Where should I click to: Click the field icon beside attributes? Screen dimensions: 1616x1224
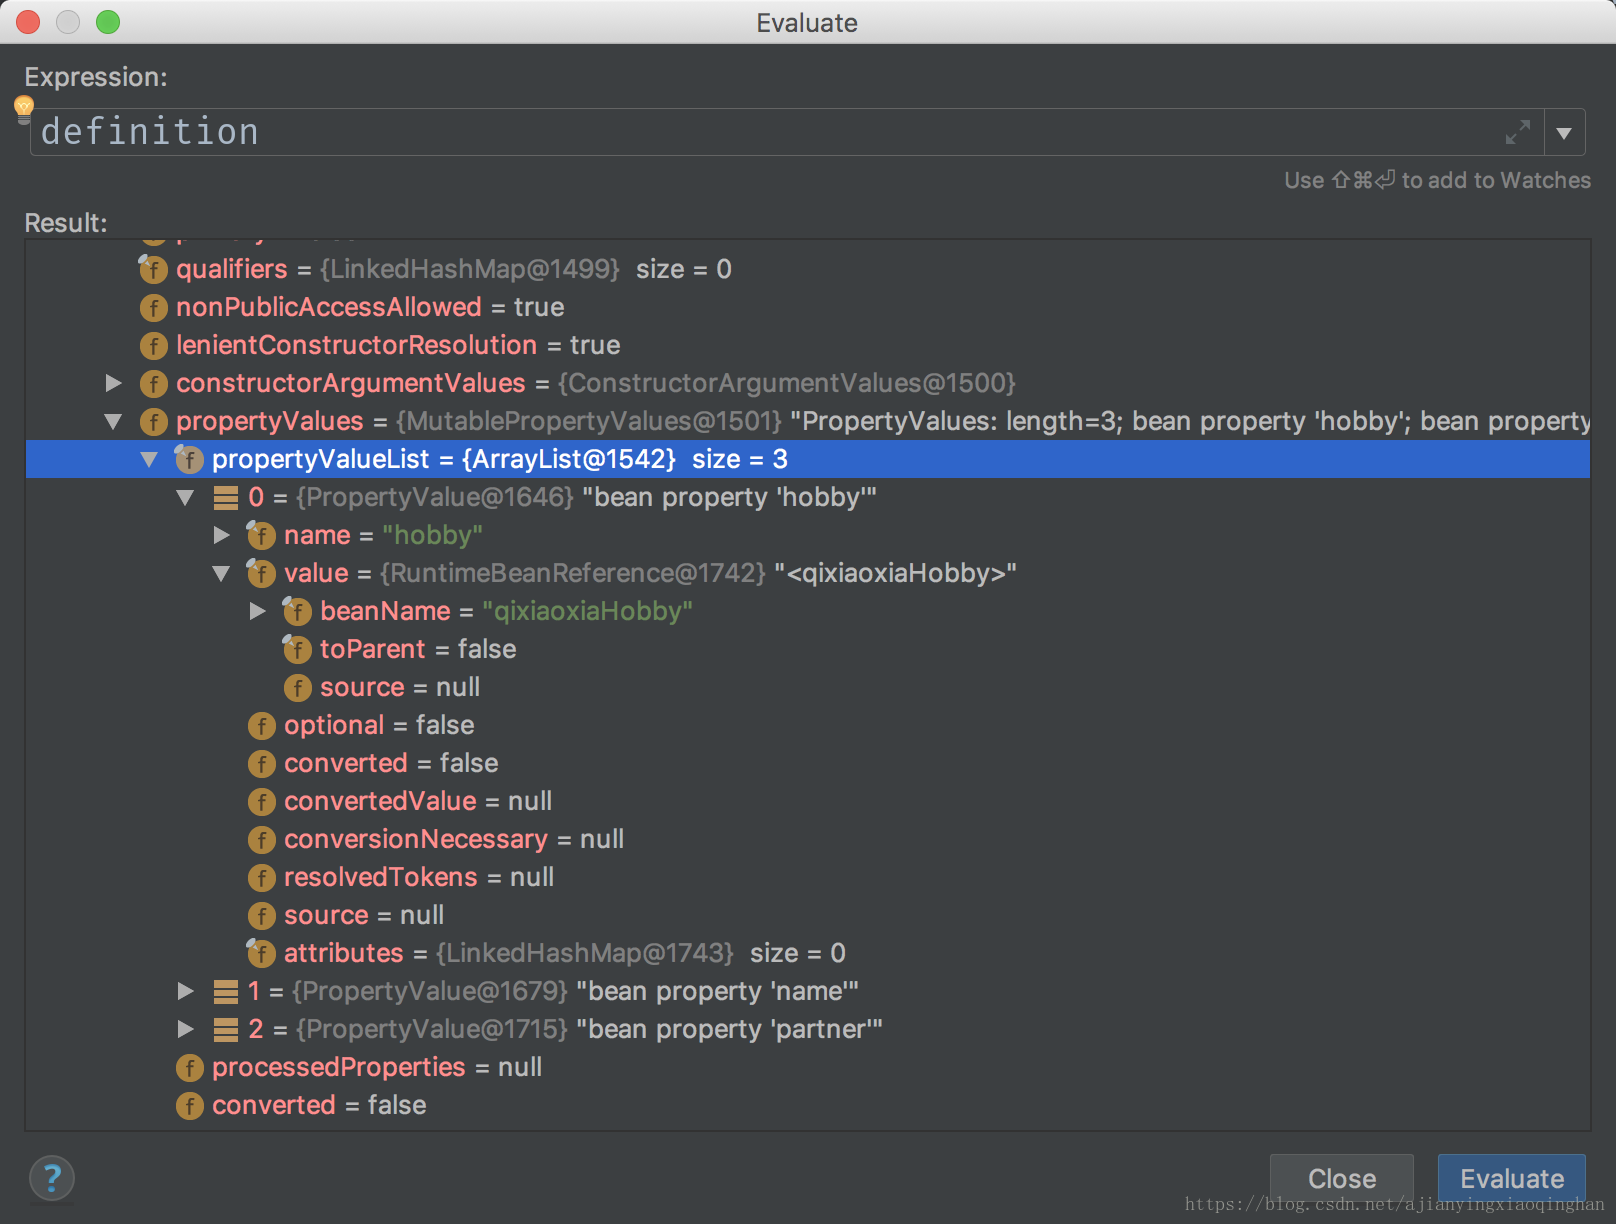261,953
